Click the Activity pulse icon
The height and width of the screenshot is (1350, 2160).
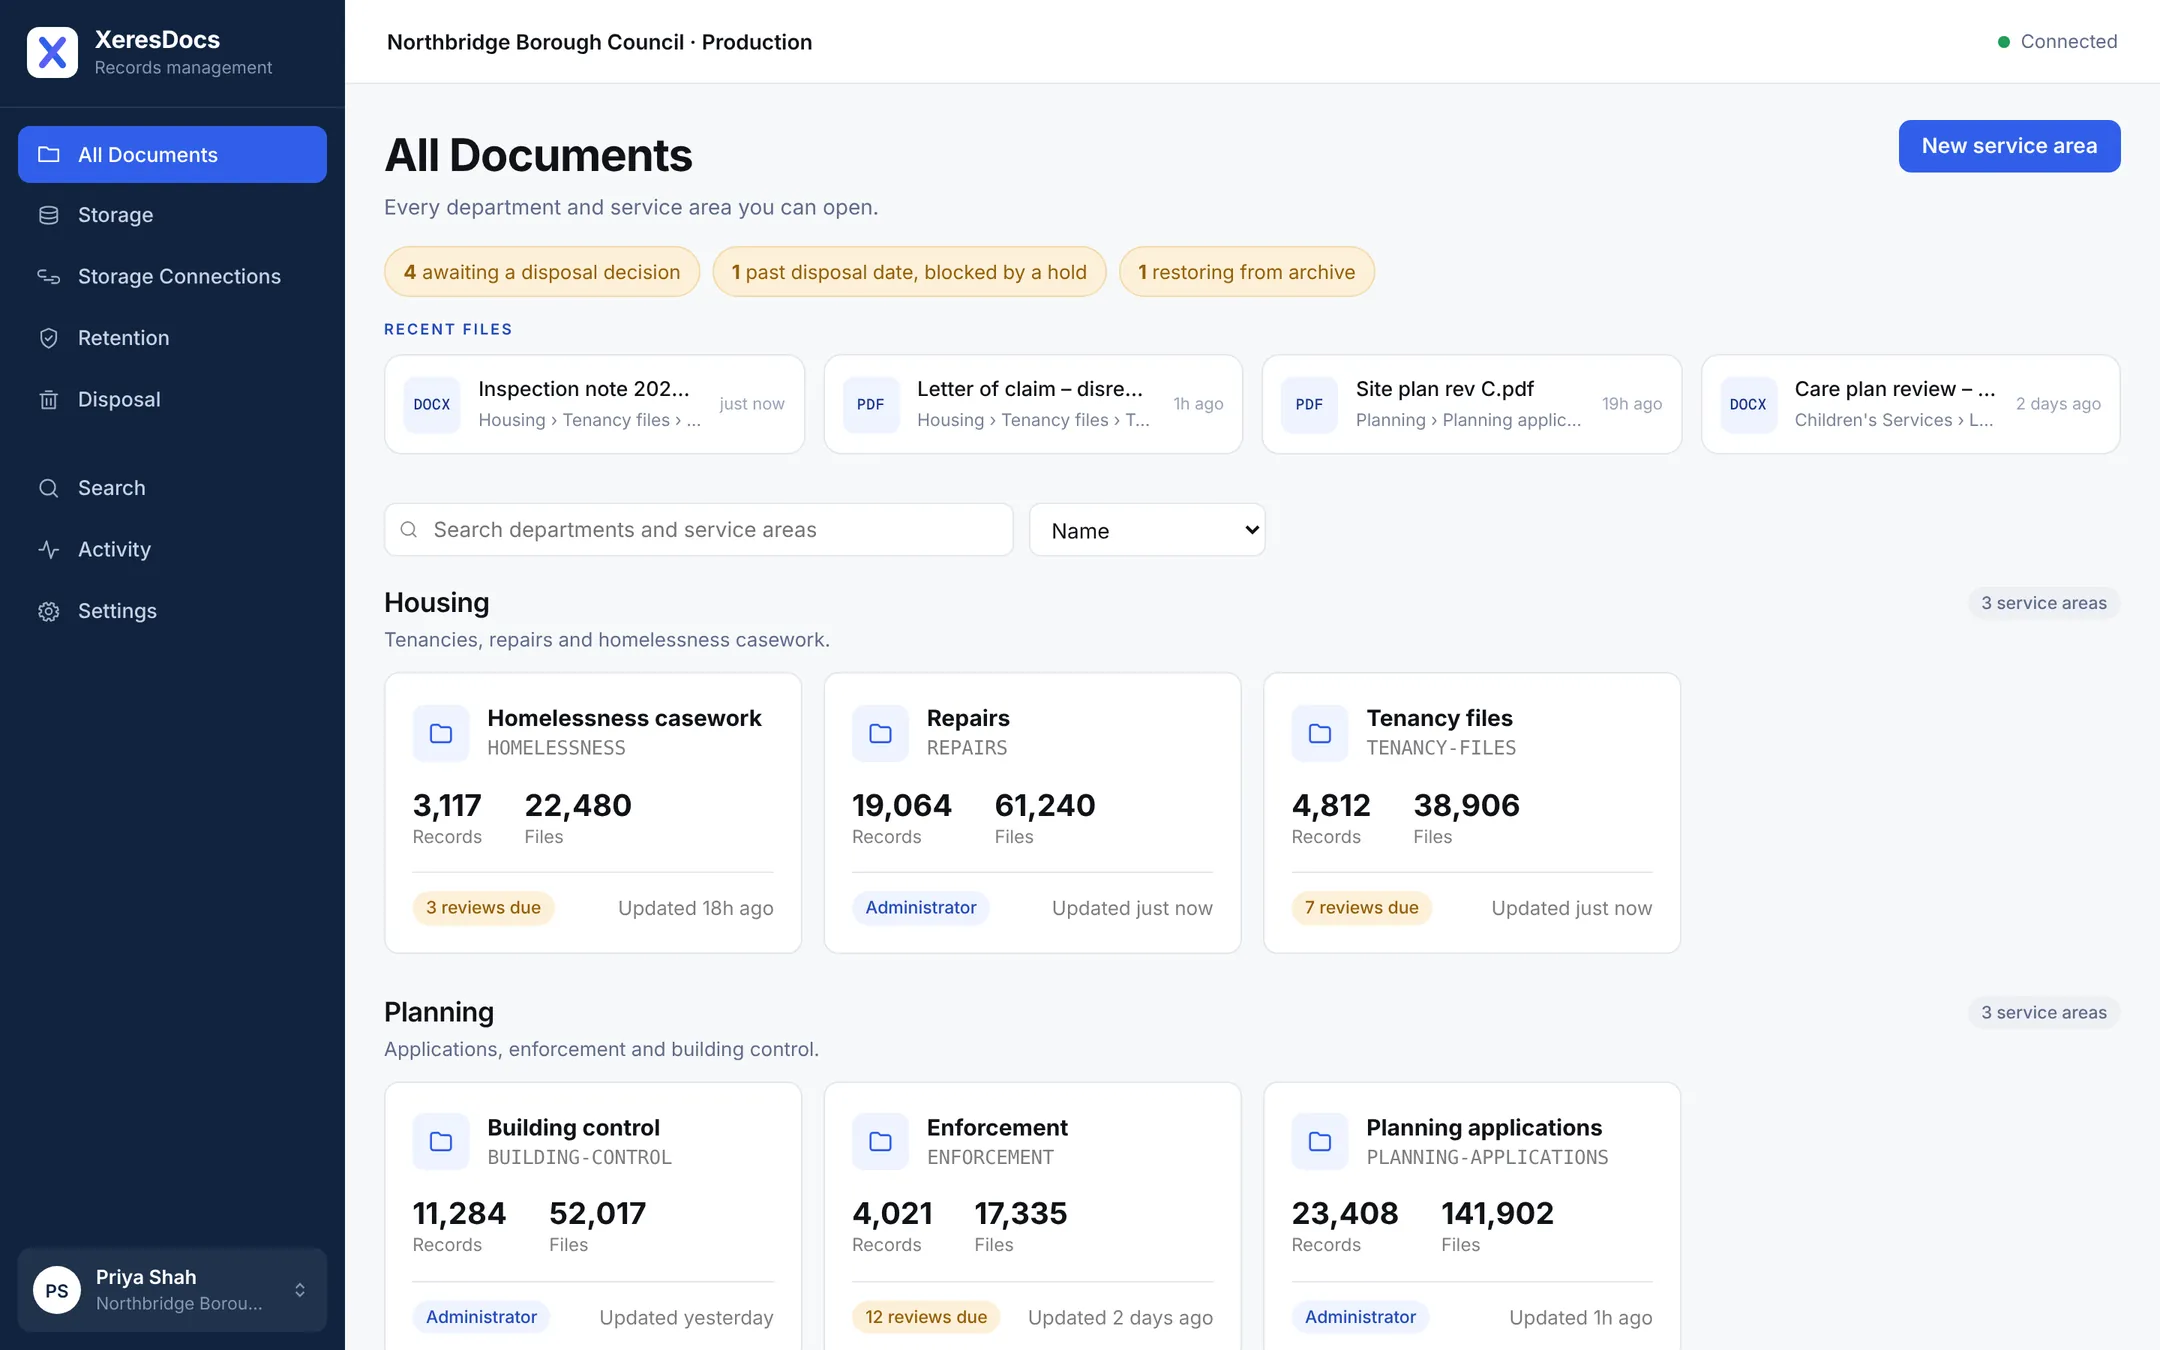(48, 549)
